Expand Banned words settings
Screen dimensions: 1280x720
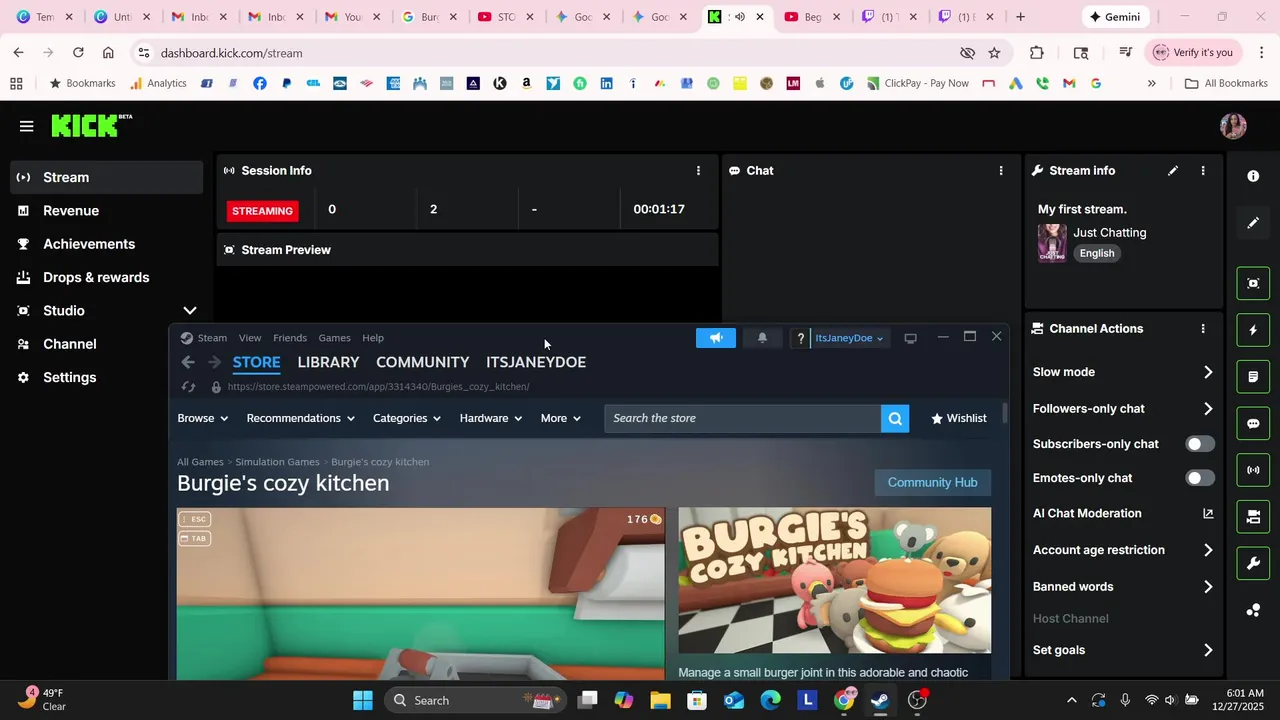(x=1208, y=587)
